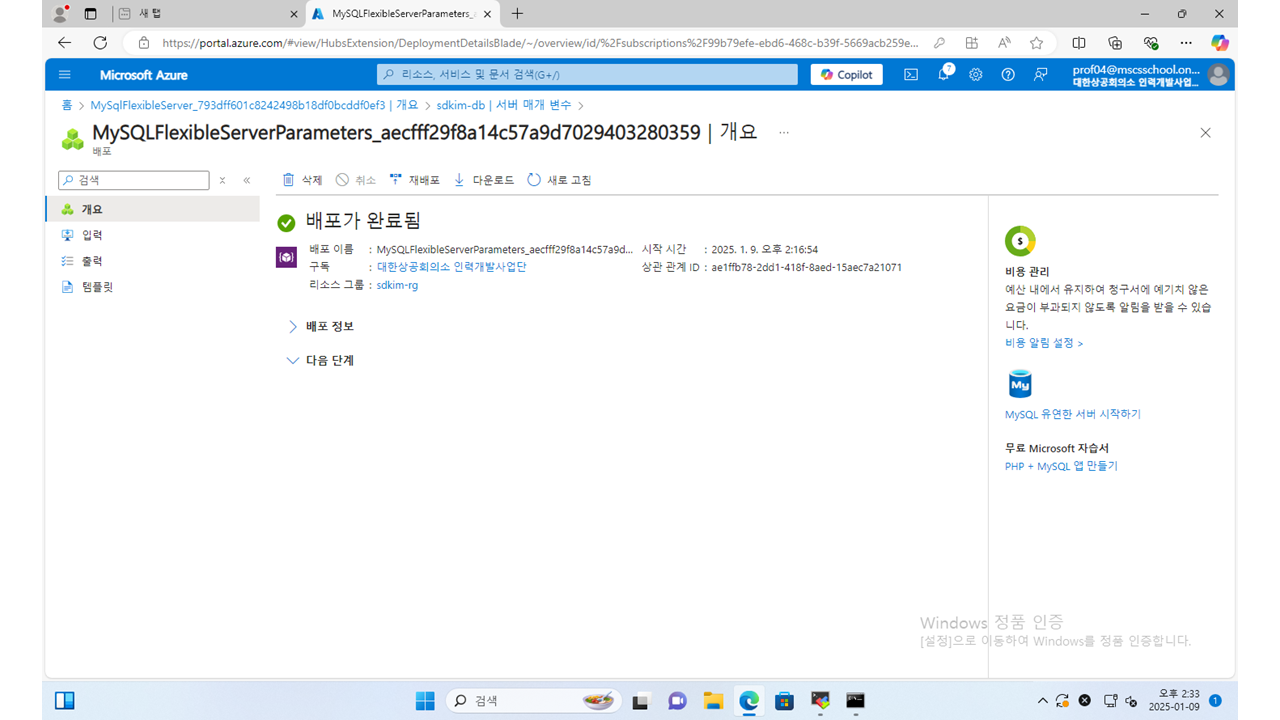Collapse the 다음 단계 section
Screen dimensions: 1280x720
point(320,360)
